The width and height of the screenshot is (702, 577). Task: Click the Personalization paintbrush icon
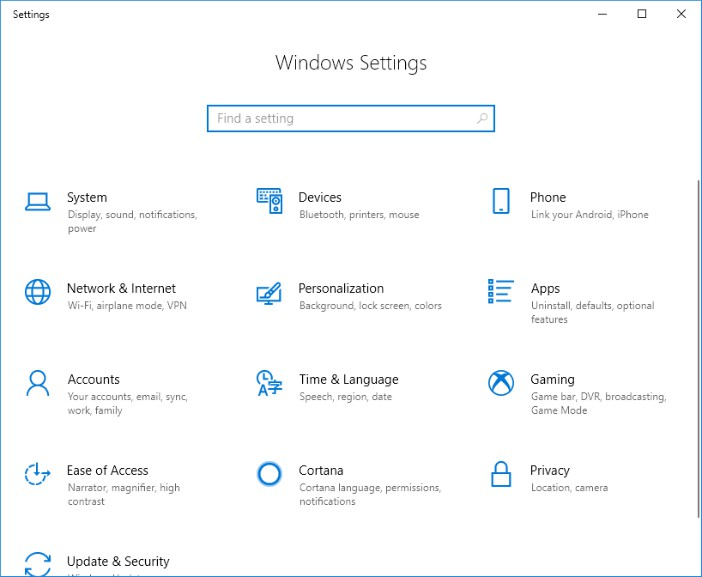pos(269,293)
